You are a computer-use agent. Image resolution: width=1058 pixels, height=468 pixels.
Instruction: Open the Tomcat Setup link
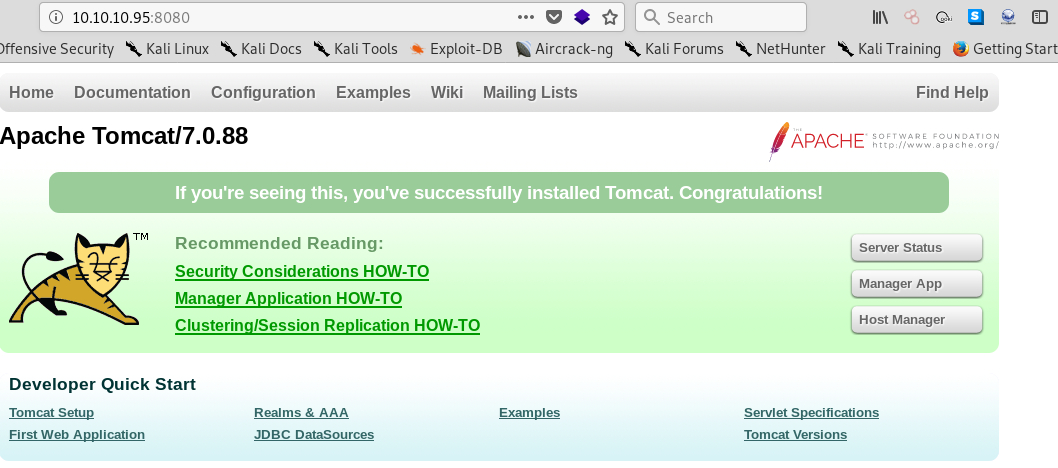click(x=51, y=413)
